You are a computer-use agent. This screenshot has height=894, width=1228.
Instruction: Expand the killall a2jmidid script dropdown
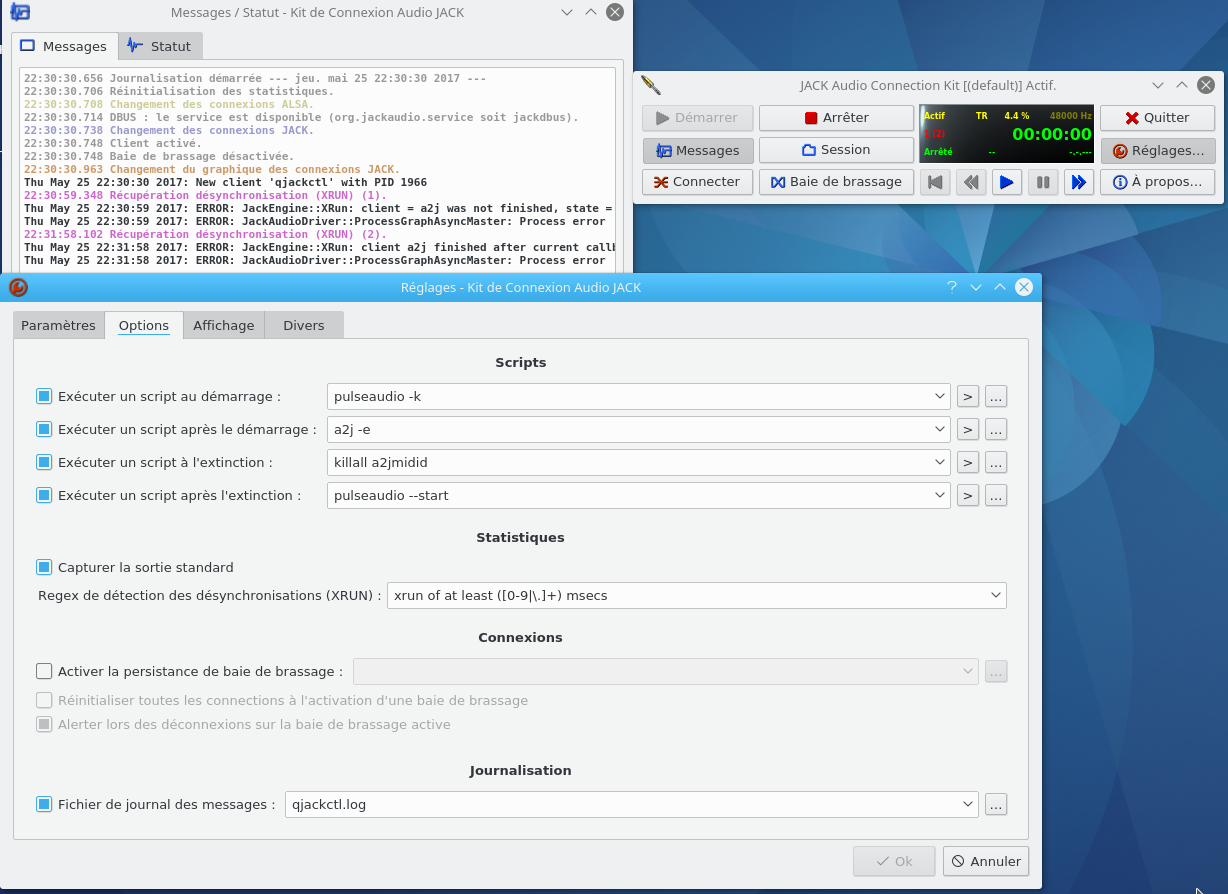click(x=939, y=463)
